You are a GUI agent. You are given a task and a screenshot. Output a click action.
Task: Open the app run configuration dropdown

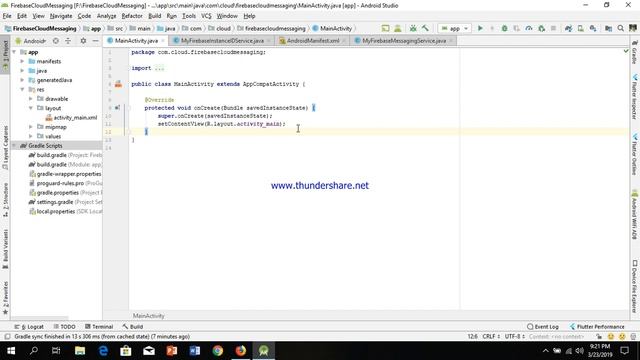454,29
